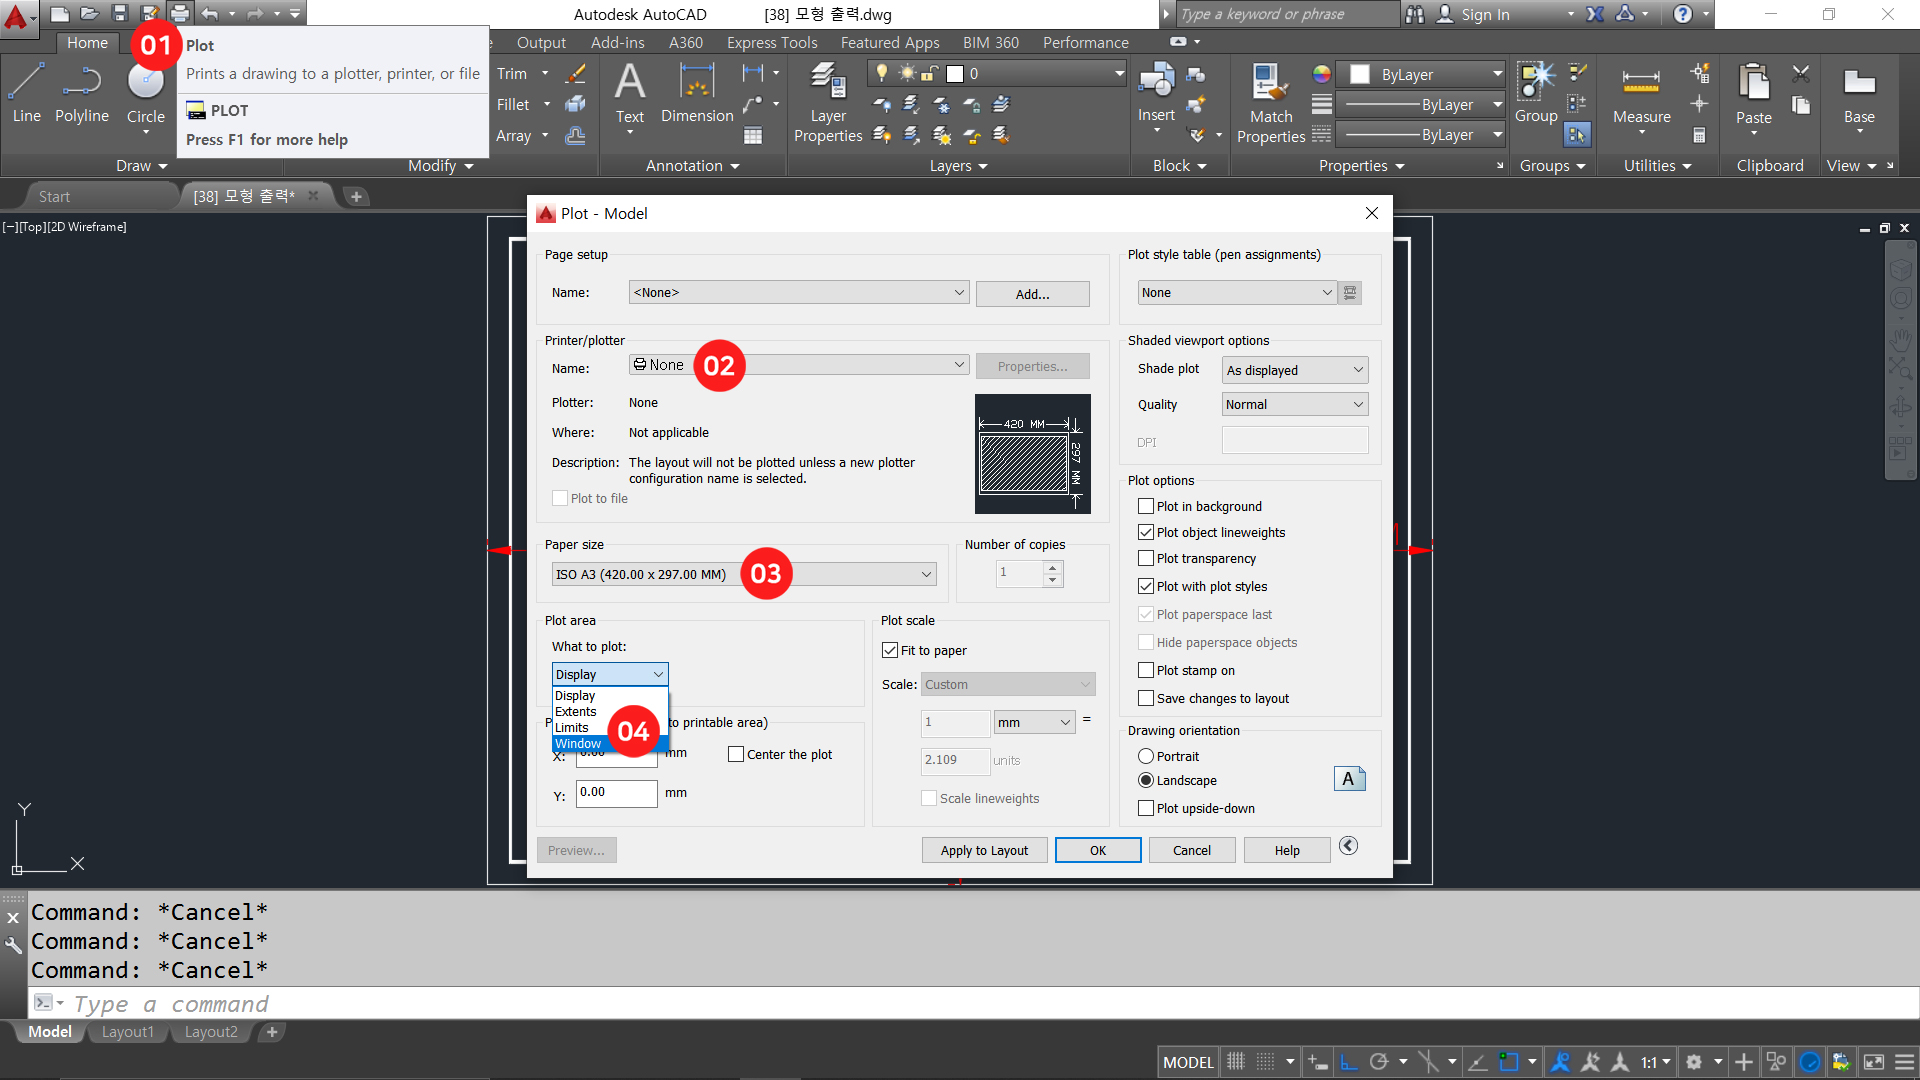This screenshot has width=1920, height=1080.
Task: Click the Text annotation tool
Action: [x=630, y=94]
